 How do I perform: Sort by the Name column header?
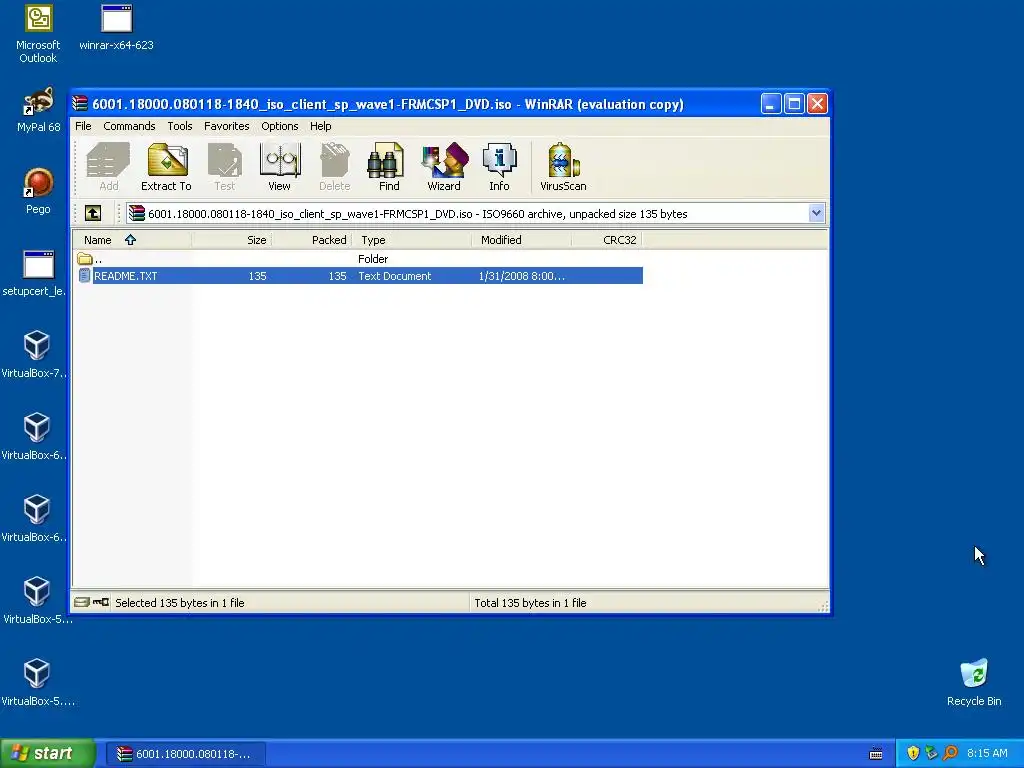tap(132, 240)
